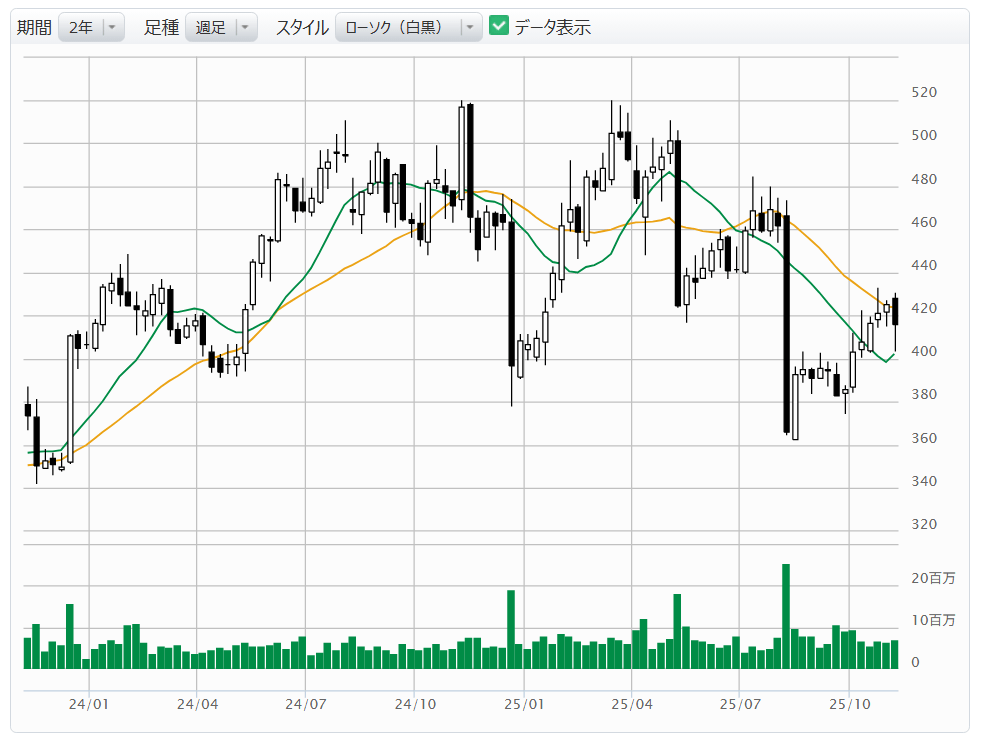Click the arrow beside 週足
Image resolution: width=983 pixels, height=739 pixels.
(x=244, y=28)
